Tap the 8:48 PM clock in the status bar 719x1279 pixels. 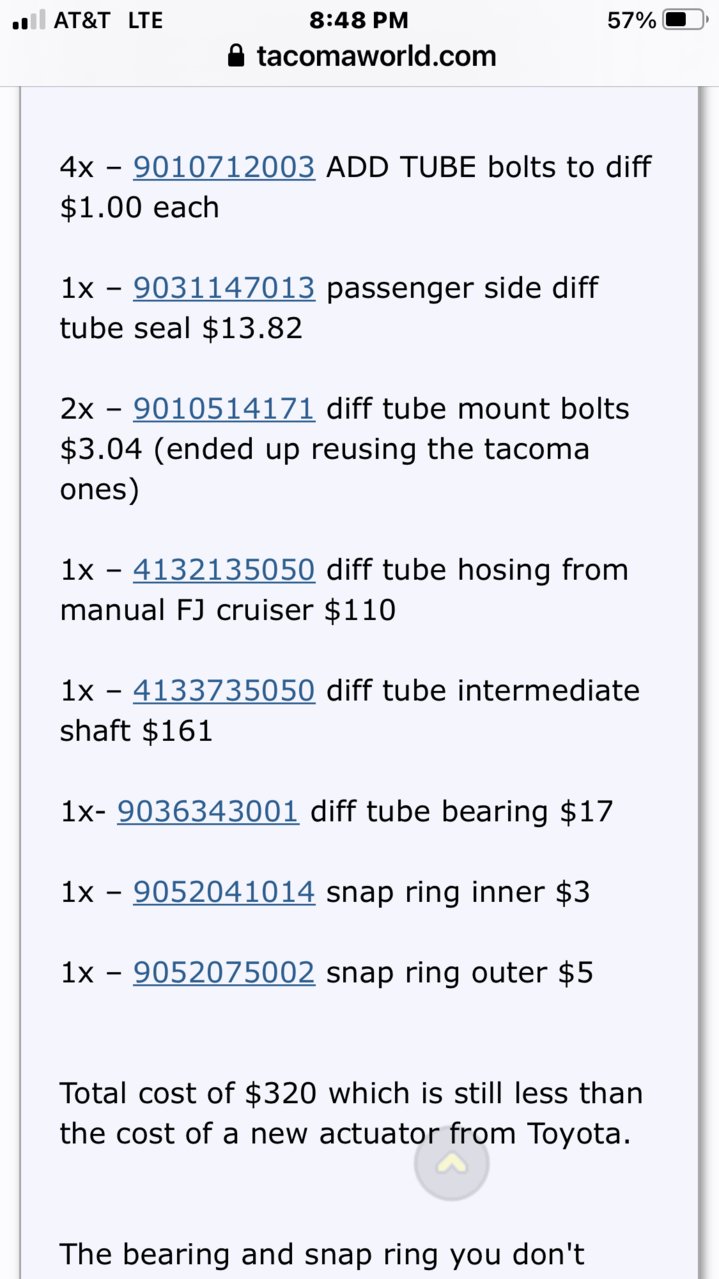pos(359,20)
